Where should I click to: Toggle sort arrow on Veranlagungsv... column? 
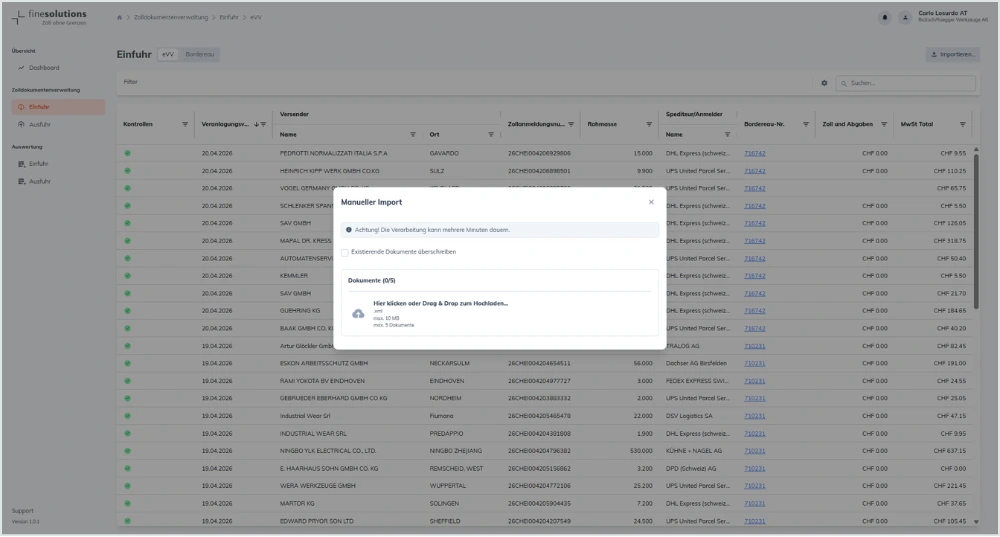point(256,124)
